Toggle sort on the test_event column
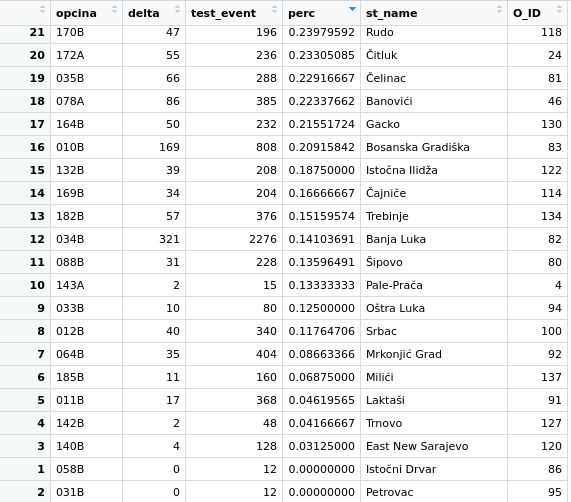The width and height of the screenshot is (571, 502). click(274, 9)
